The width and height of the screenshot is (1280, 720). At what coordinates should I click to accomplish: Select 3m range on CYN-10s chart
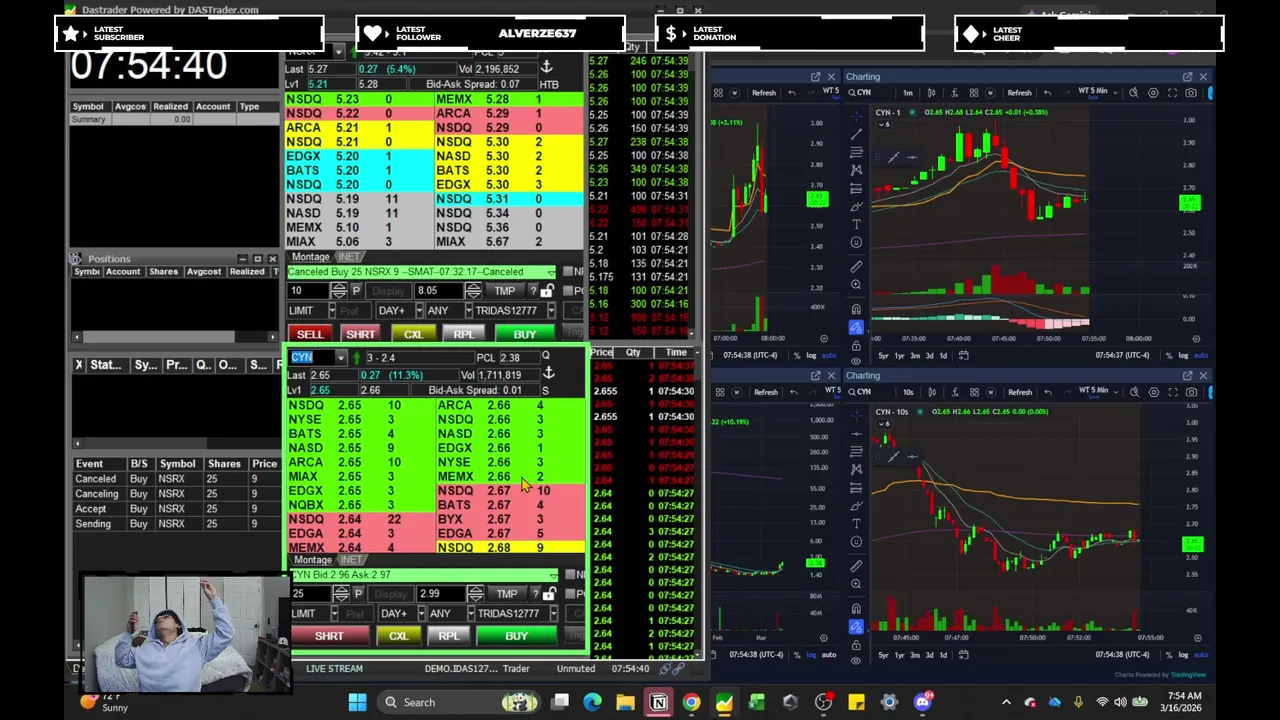point(913,654)
